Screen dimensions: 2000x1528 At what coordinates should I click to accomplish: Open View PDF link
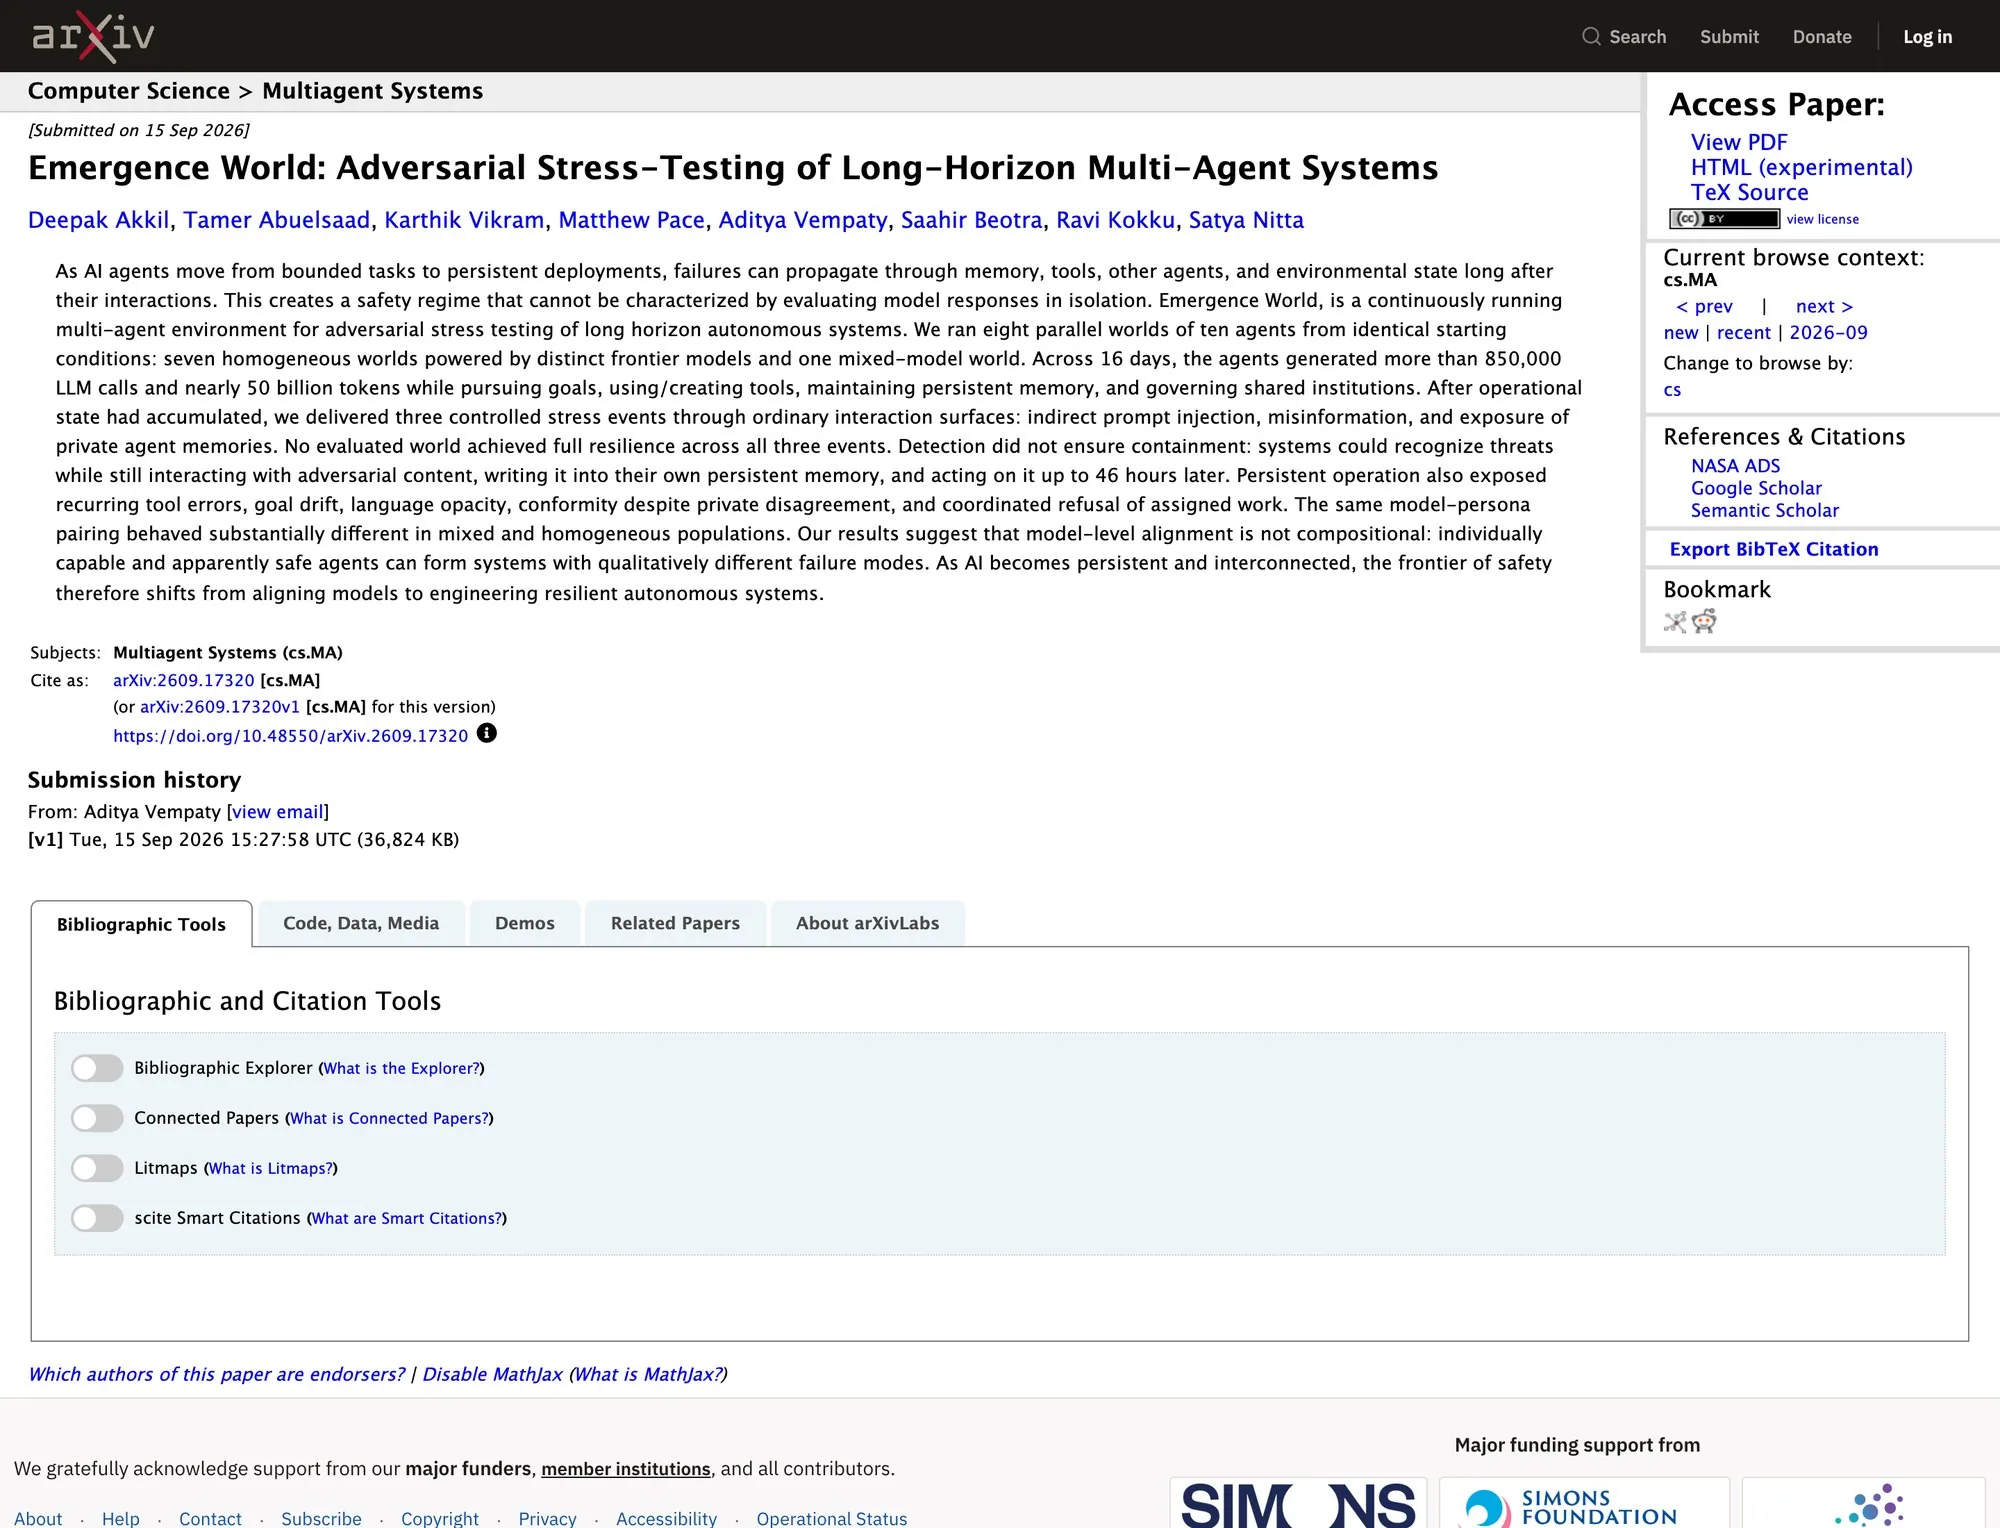coord(1738,142)
